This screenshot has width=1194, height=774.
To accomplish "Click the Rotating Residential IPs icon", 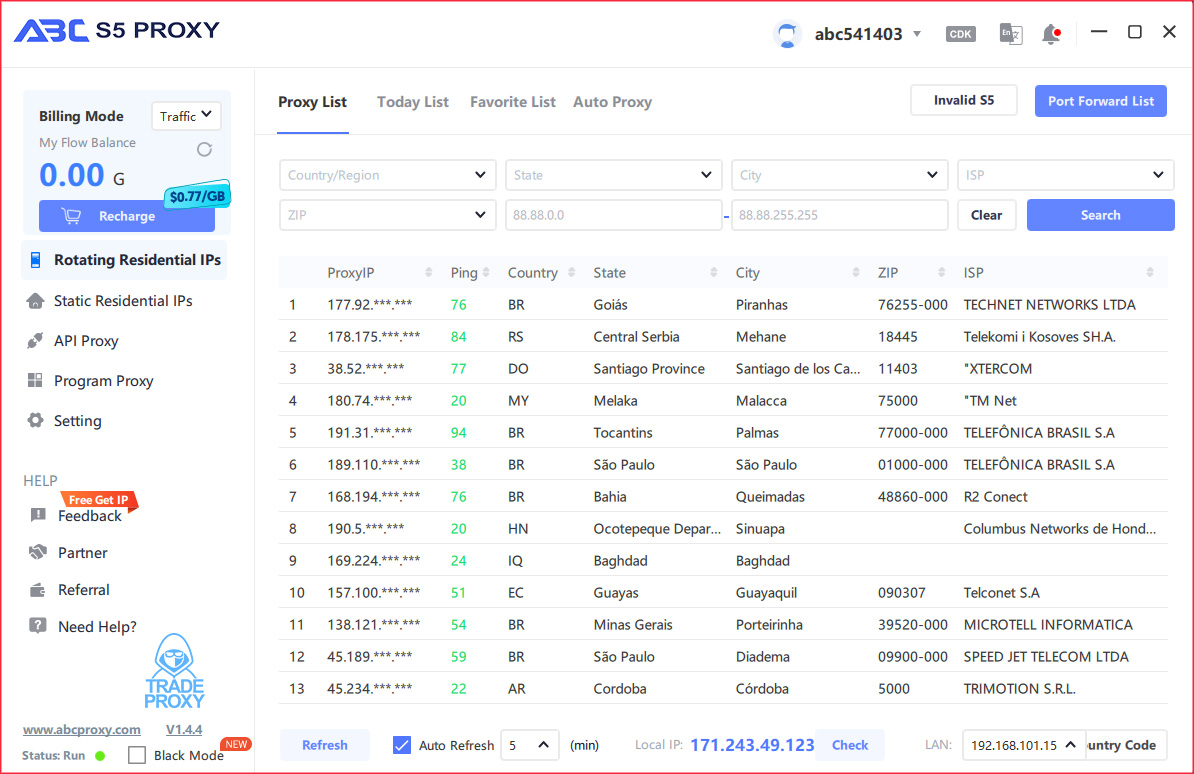I will pyautogui.click(x=35, y=260).
